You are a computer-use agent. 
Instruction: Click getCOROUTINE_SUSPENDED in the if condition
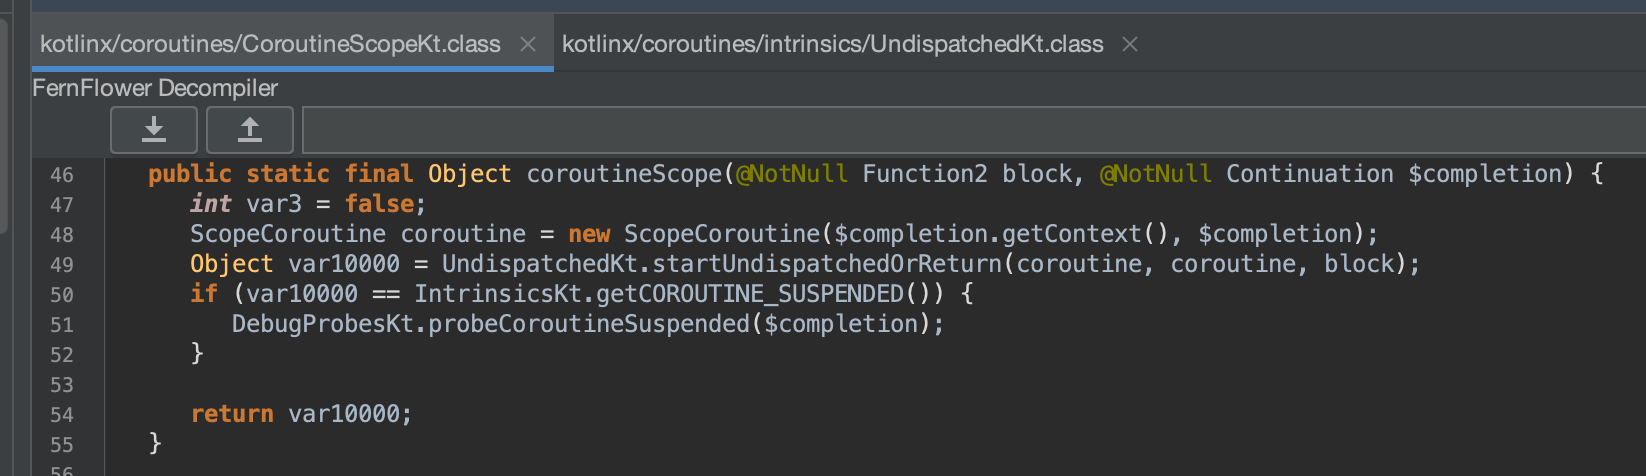[750, 294]
